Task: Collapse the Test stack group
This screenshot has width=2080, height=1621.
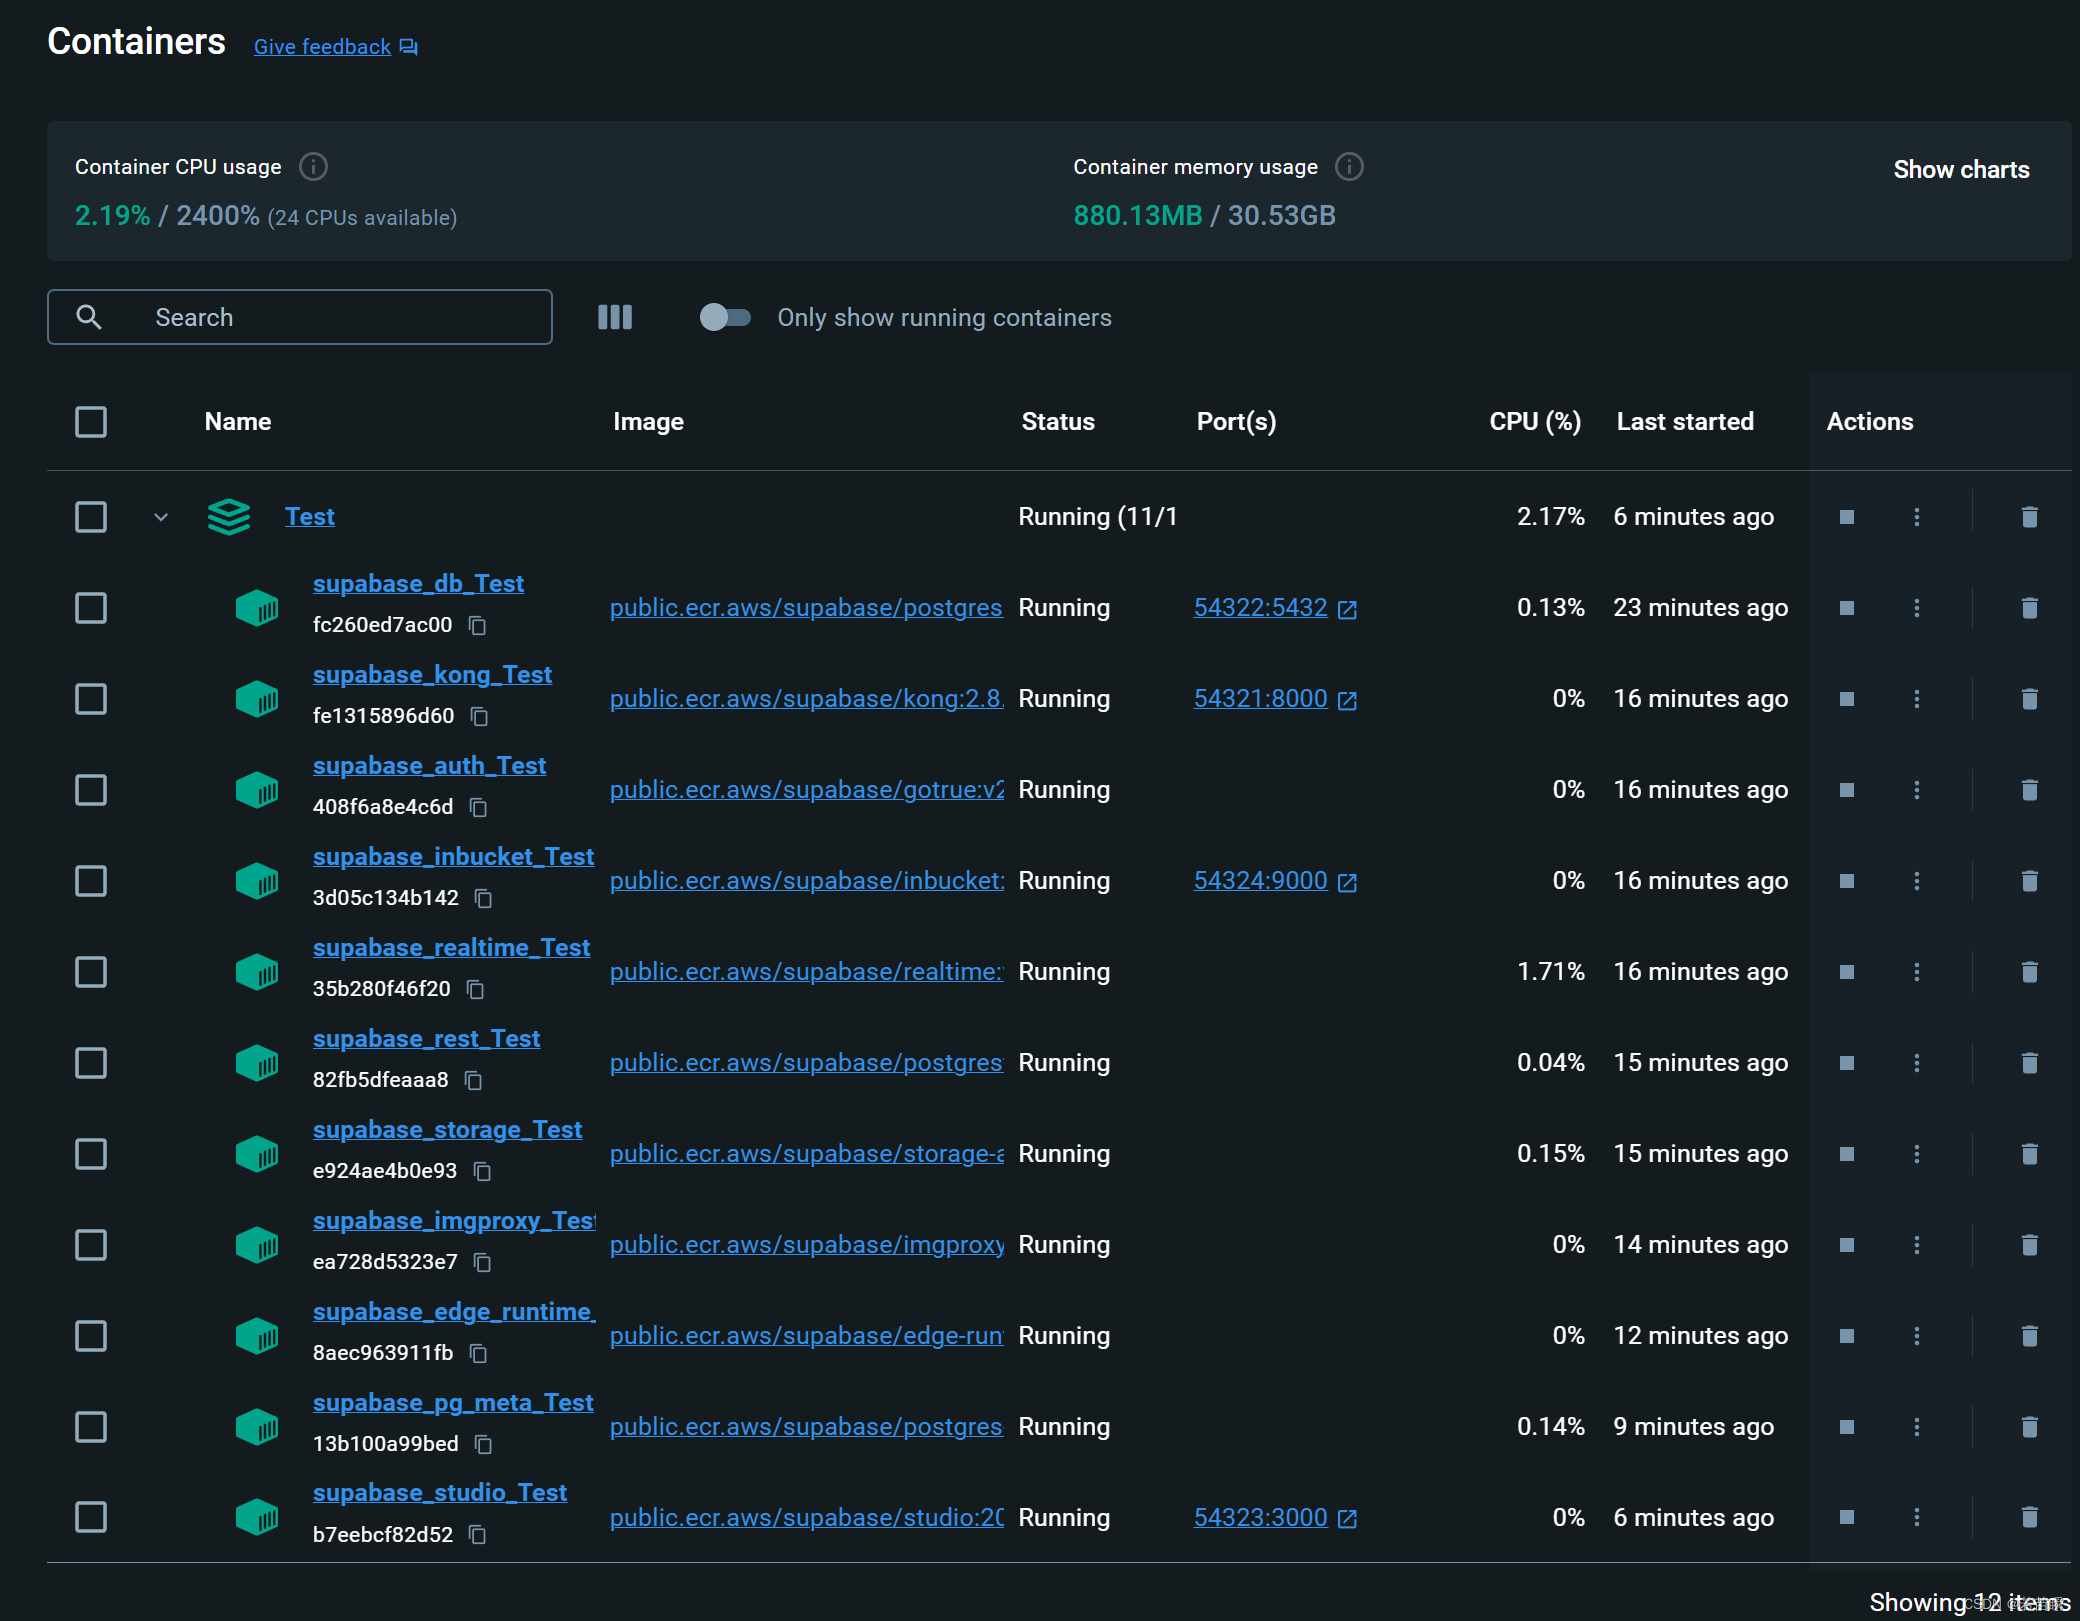Action: tap(161, 517)
